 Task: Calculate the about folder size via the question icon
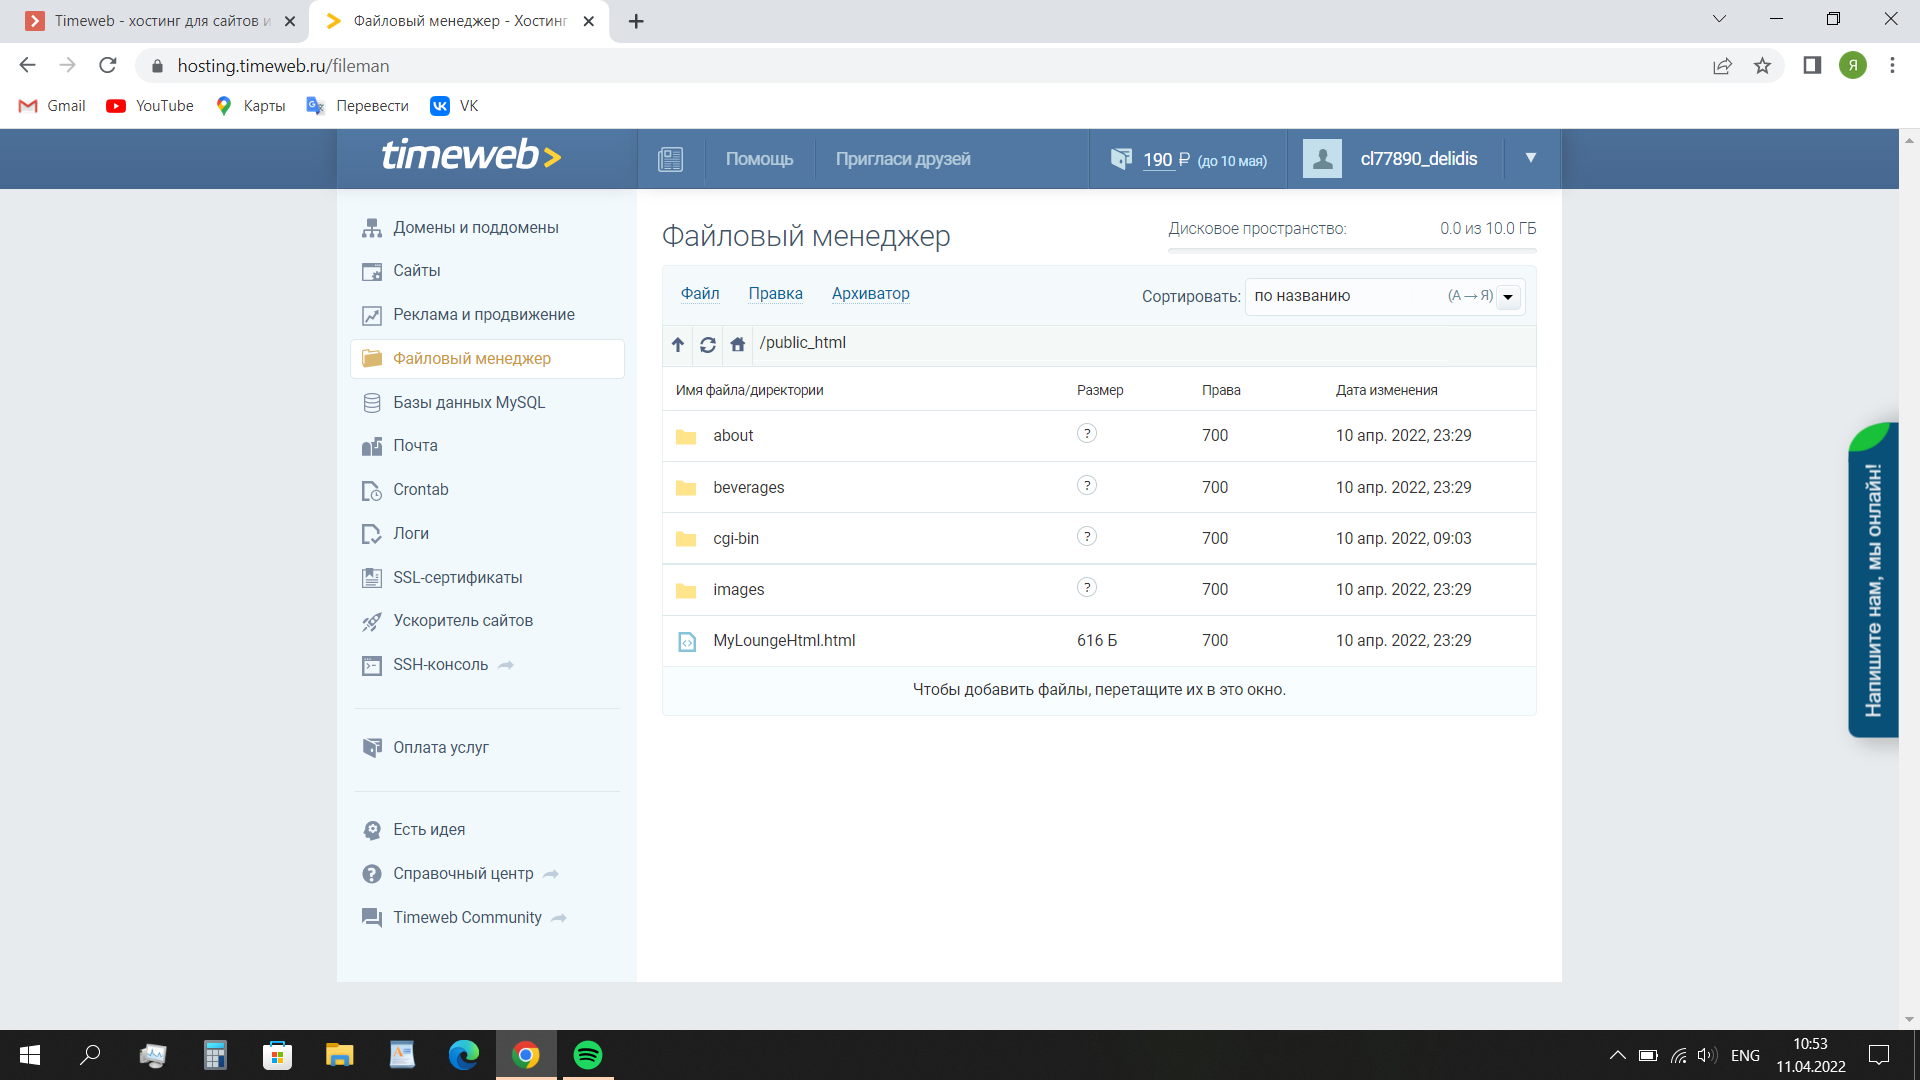1087,434
